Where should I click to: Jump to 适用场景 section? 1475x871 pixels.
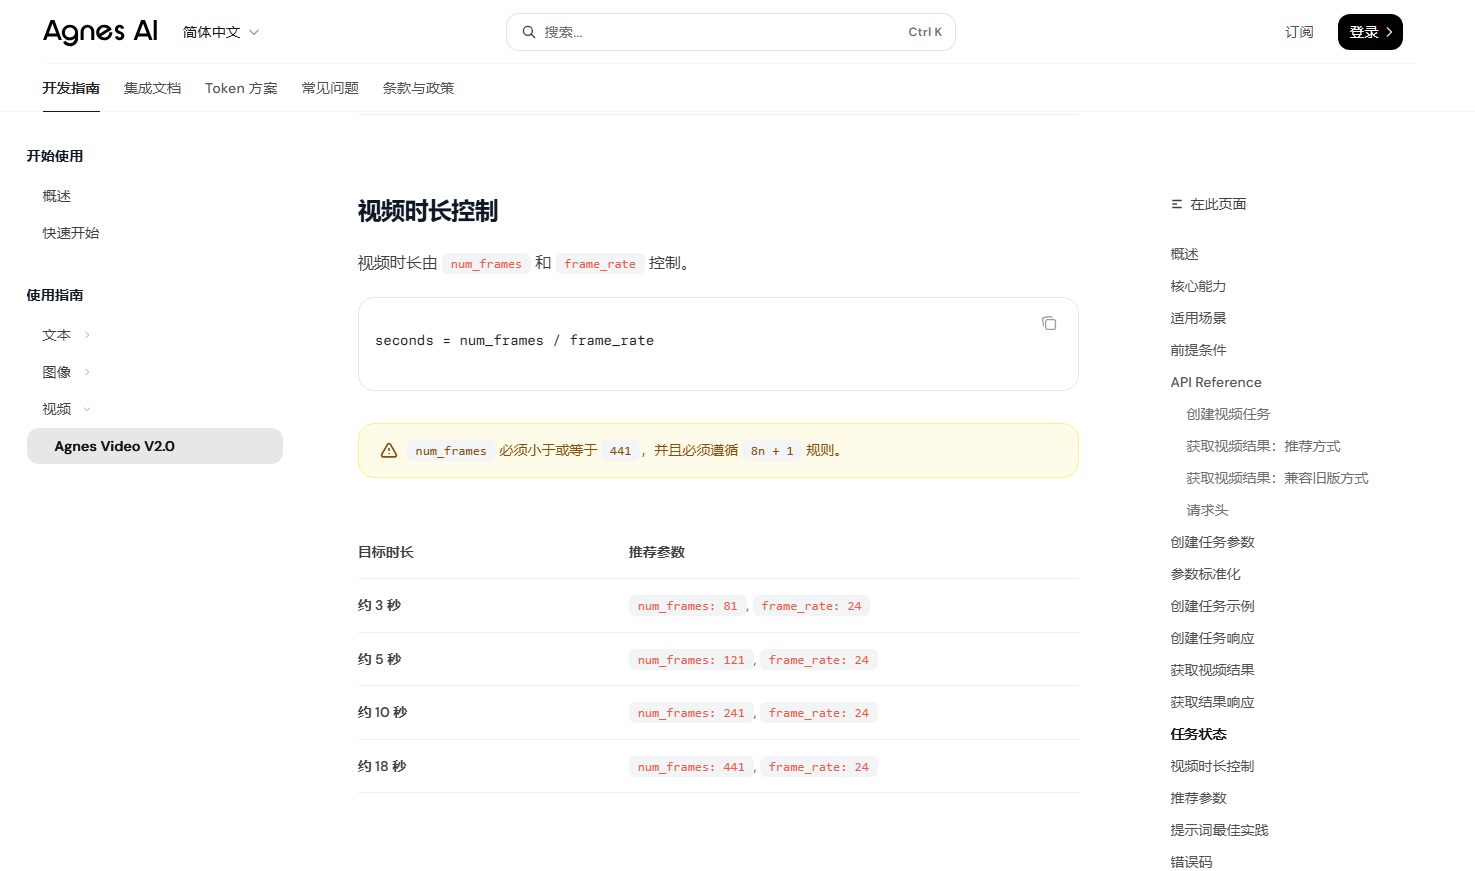1198,318
